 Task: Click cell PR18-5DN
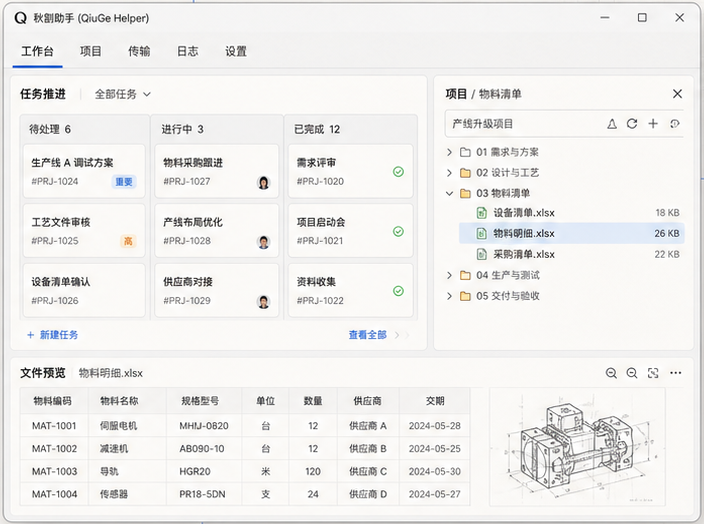[x=202, y=494]
